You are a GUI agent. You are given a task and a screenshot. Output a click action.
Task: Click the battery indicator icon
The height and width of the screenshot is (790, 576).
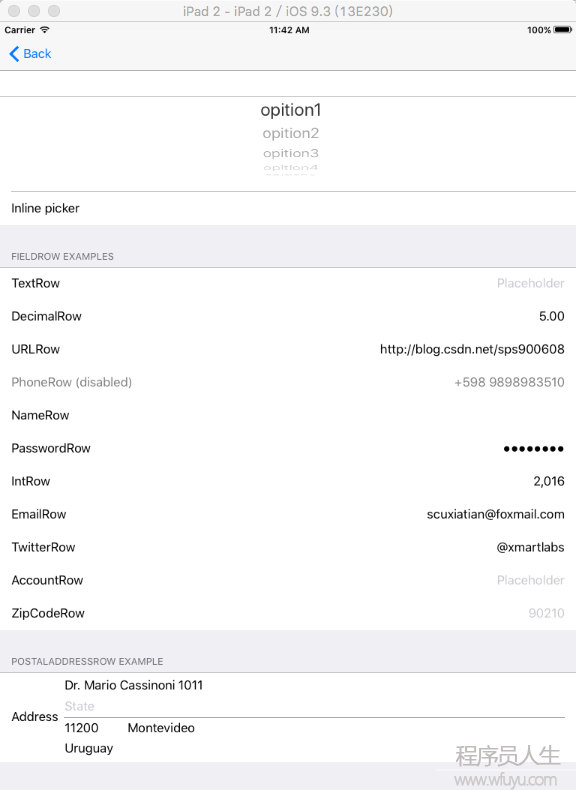pos(562,30)
